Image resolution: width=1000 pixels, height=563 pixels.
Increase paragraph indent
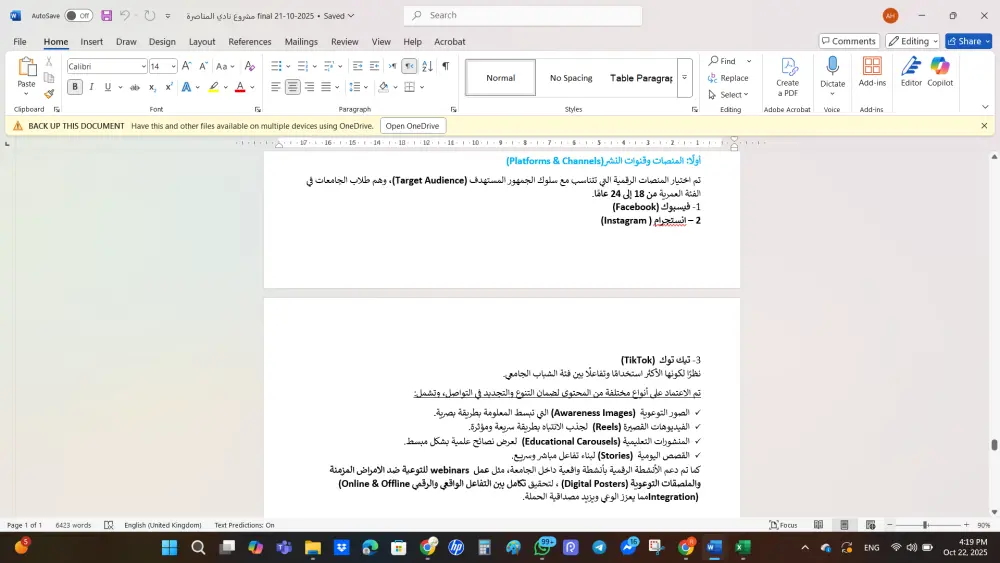(374, 66)
